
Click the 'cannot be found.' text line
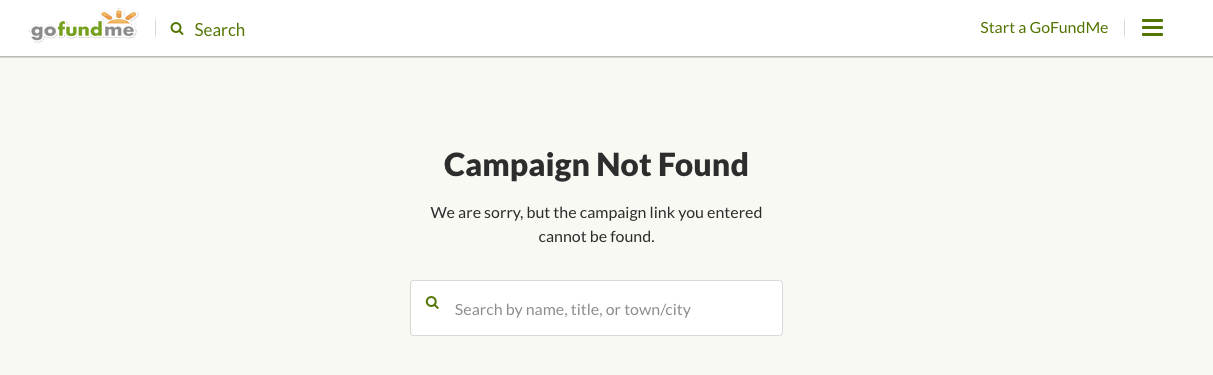596,238
